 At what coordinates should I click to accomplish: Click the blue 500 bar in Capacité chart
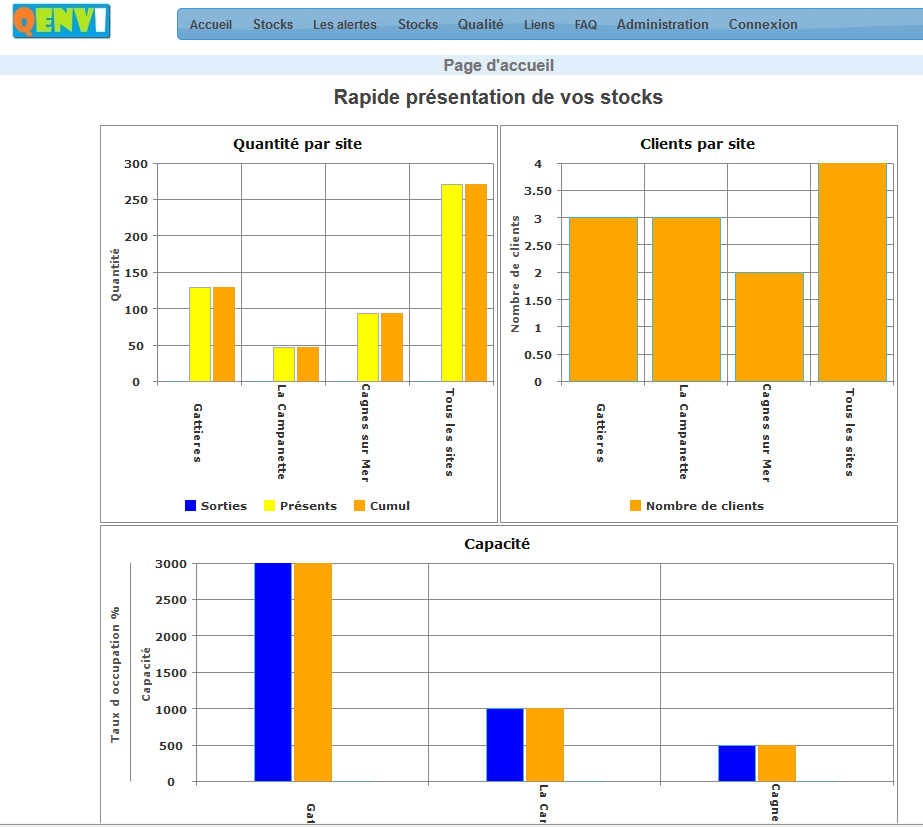[x=737, y=763]
